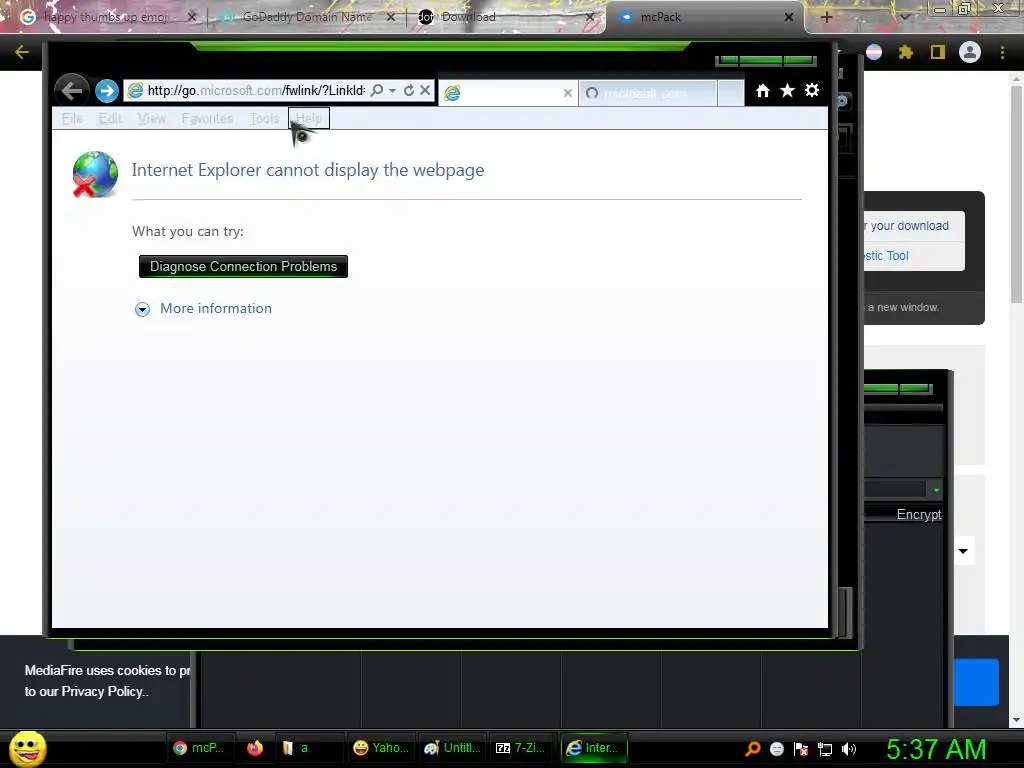
Task: Refresh the Internet Explorer page
Action: pyautogui.click(x=409, y=90)
